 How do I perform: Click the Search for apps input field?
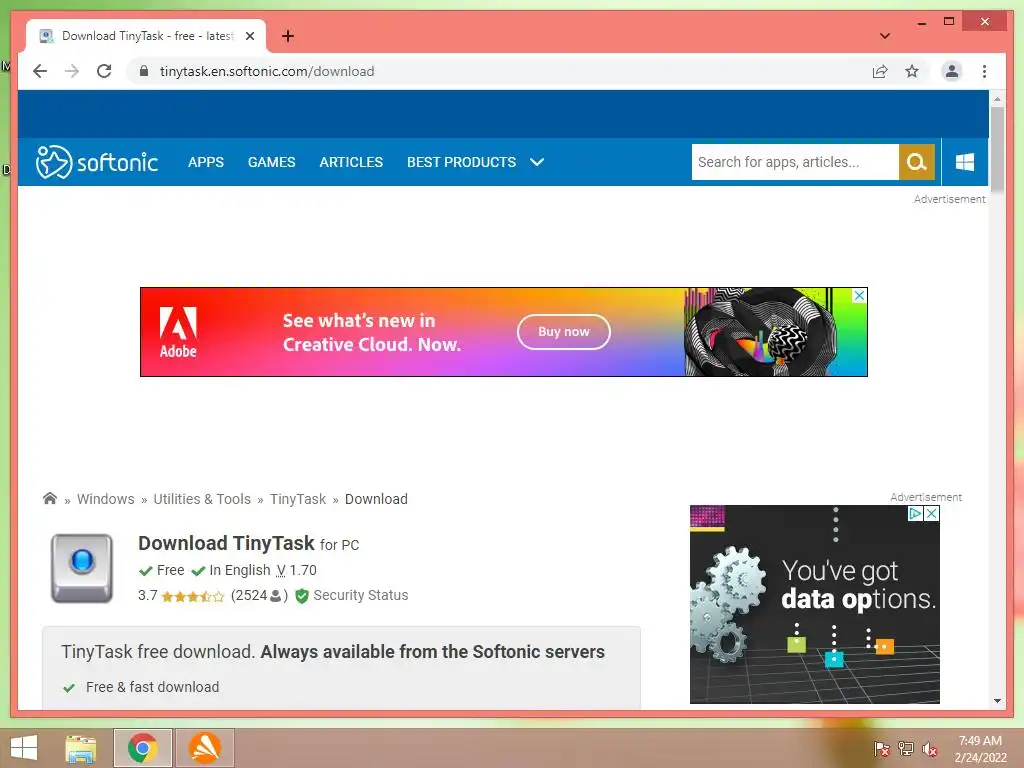click(x=795, y=162)
